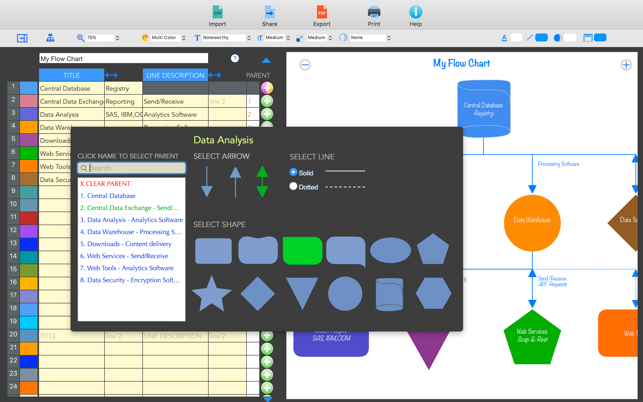The height and width of the screenshot is (402, 643).
Task: Select 4. Data Warehouse as parent
Action: tap(131, 232)
